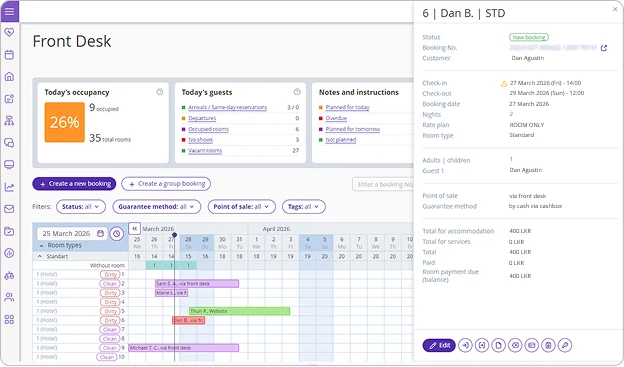Click the home icon in the sidebar
The height and width of the screenshot is (367, 624).
coord(9,76)
